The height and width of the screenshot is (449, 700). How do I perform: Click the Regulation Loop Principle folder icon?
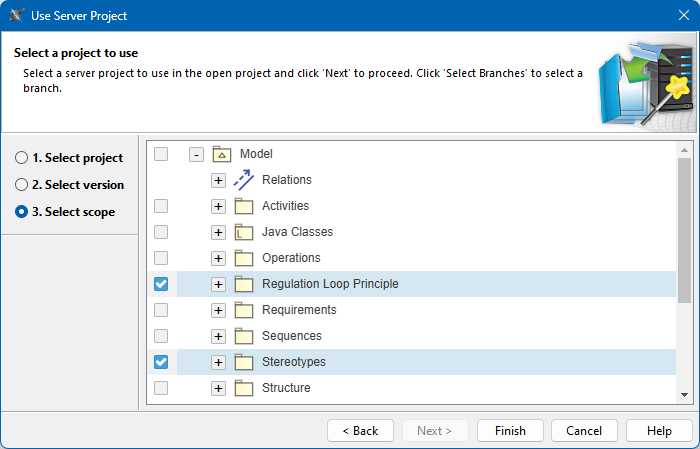244,284
